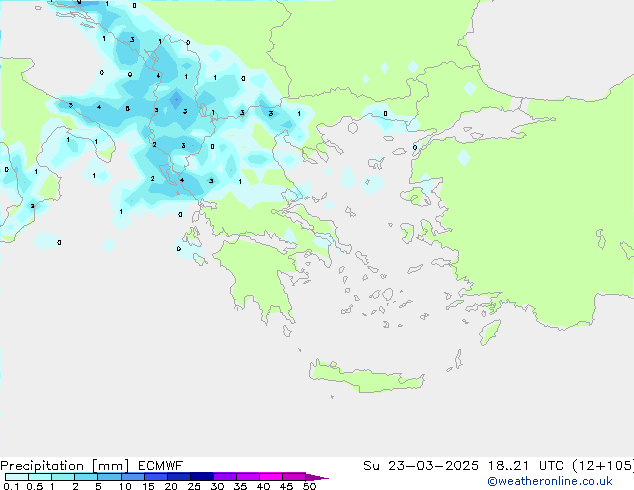
Task: Click the island of Crete on map
Action: (x=366, y=376)
